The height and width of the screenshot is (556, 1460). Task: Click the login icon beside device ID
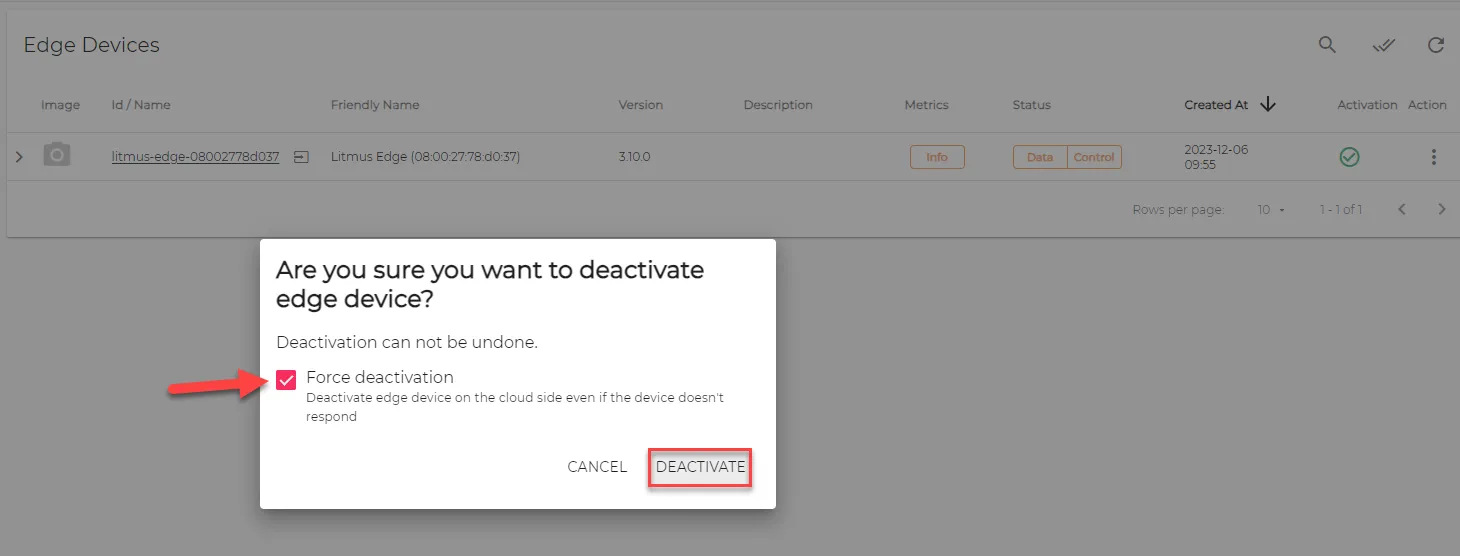(301, 157)
